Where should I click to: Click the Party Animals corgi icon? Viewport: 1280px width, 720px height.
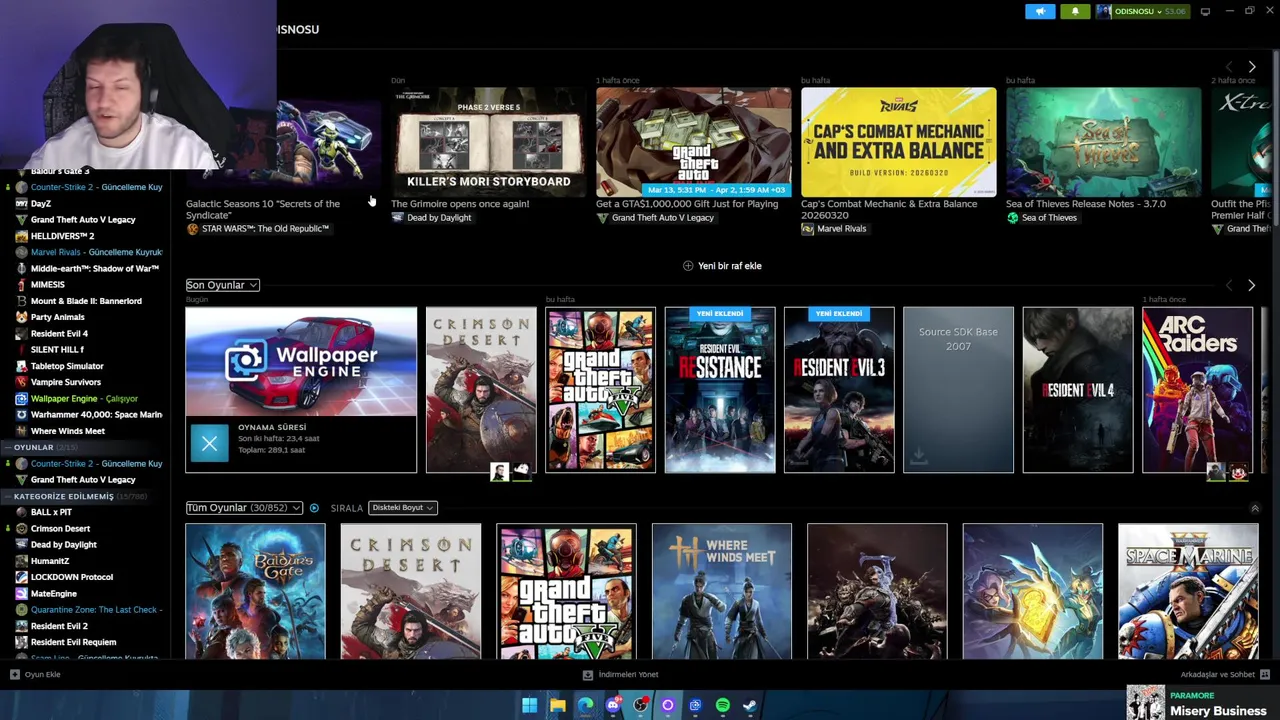[22, 317]
